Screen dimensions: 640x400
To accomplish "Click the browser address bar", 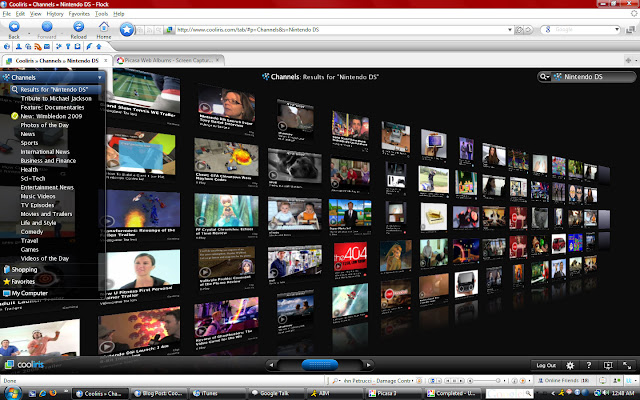I will tap(341, 30).
